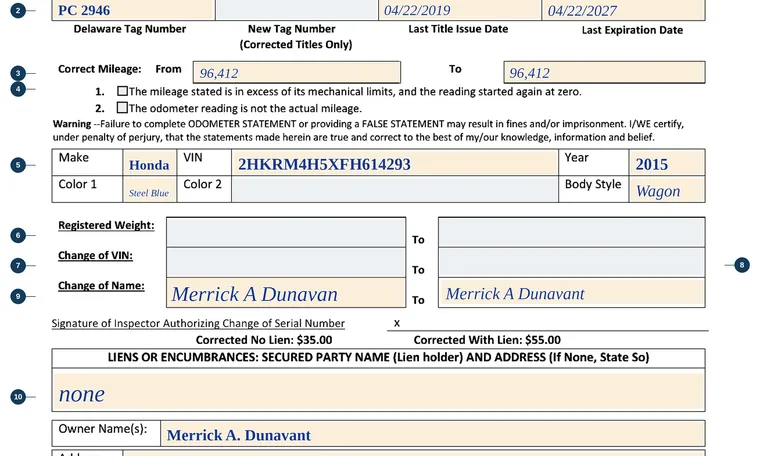Viewport: 760px width, 456px height.
Task: Click the Body Style label cell
Action: tap(594, 189)
